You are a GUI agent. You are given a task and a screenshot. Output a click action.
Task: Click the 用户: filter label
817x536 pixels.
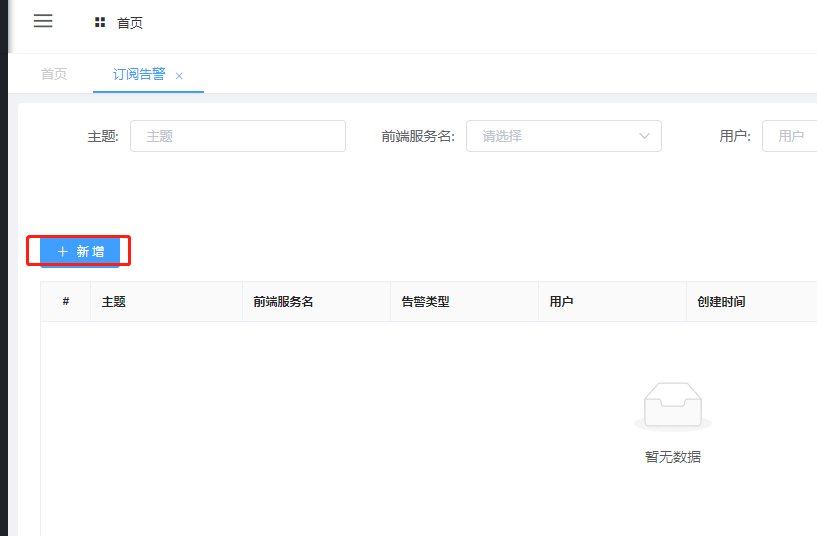pos(735,136)
